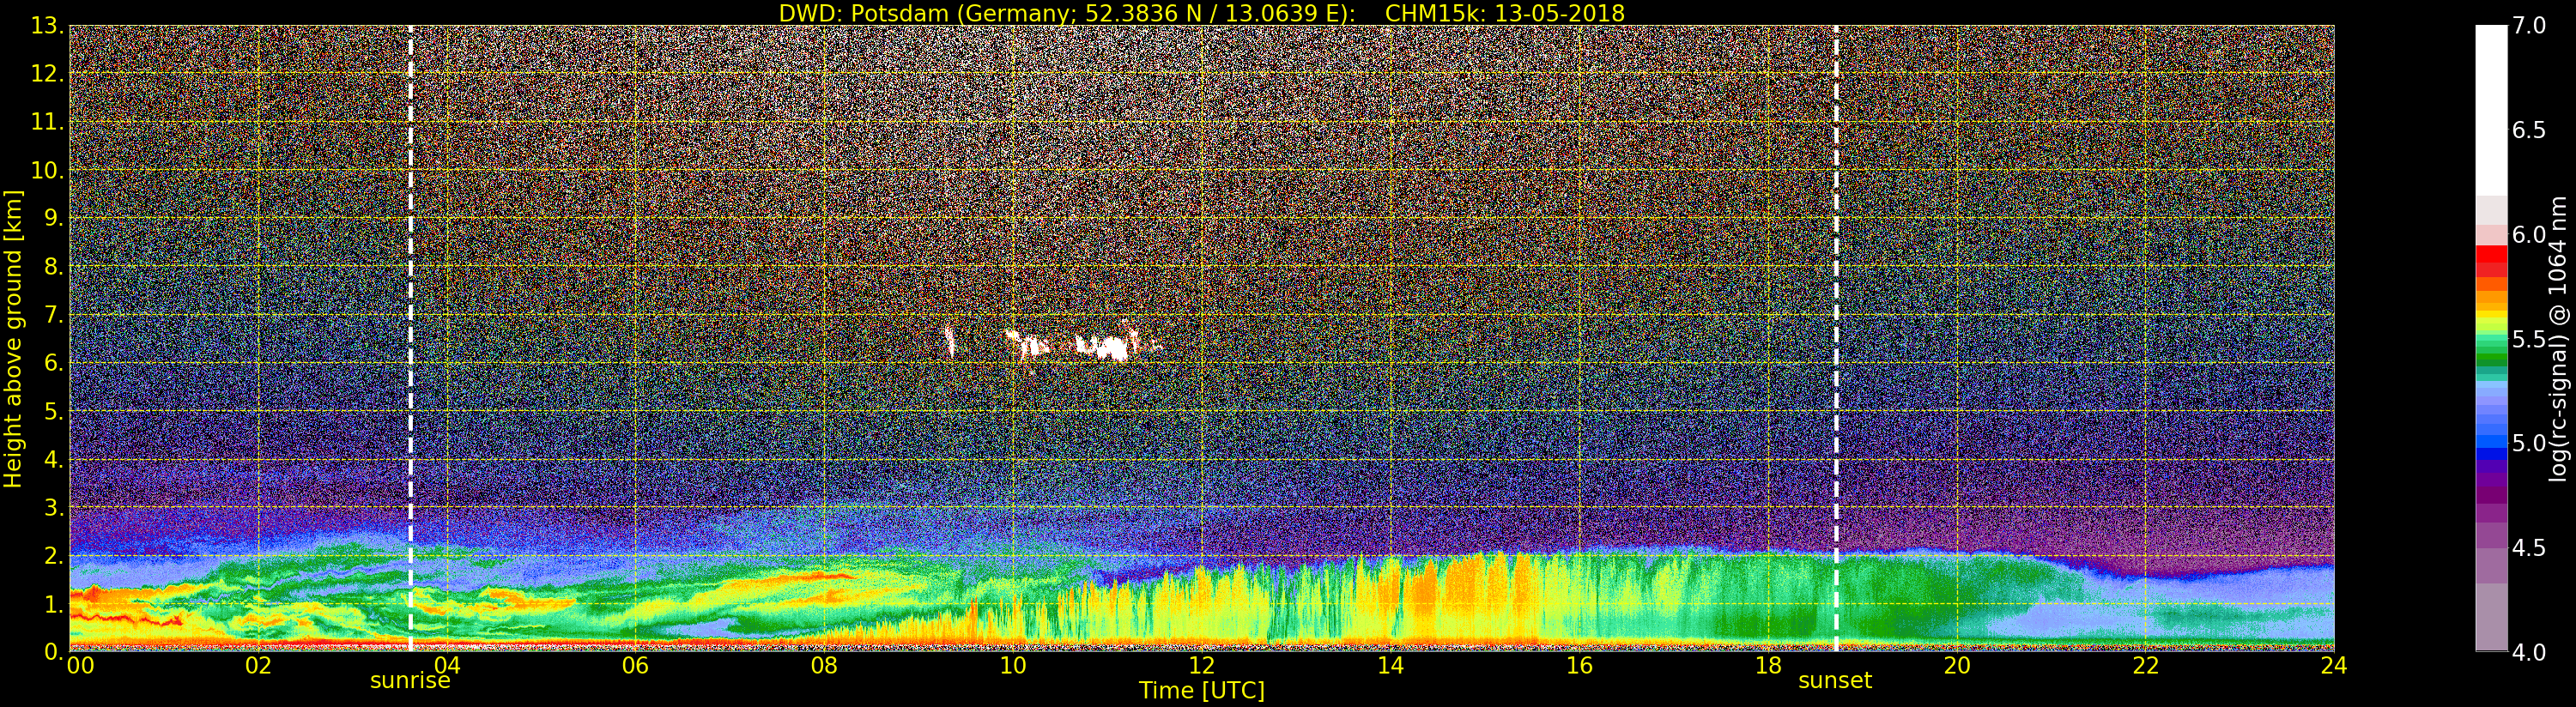2576x707 pixels.
Task: Click the height axis tick label '1.'
Action: pos(53,604)
